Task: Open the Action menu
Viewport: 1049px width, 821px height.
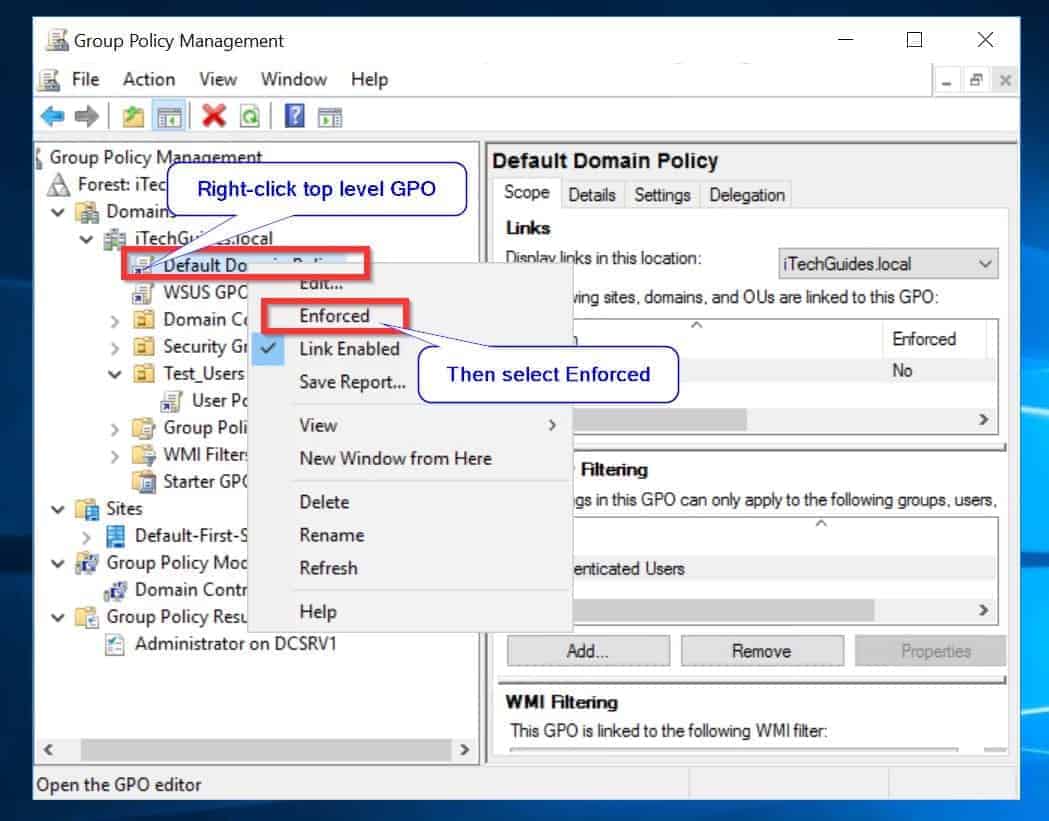Action: [148, 79]
